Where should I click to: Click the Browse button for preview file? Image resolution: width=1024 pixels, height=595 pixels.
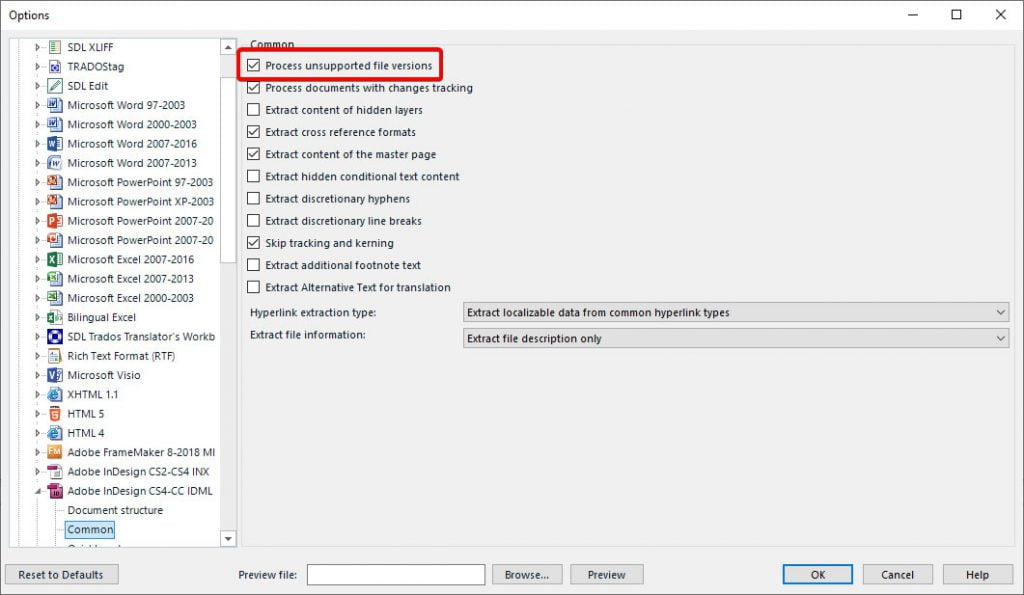pyautogui.click(x=527, y=574)
